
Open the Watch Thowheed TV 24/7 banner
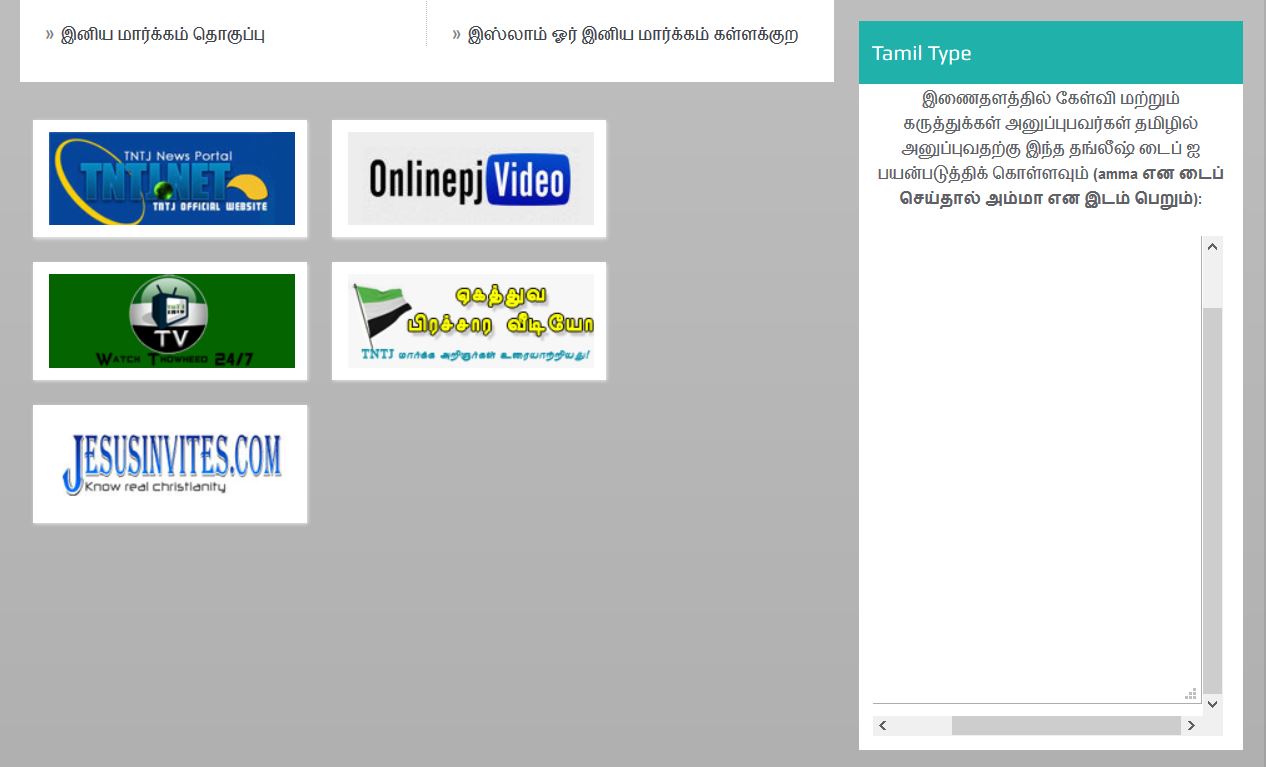[x=171, y=321]
